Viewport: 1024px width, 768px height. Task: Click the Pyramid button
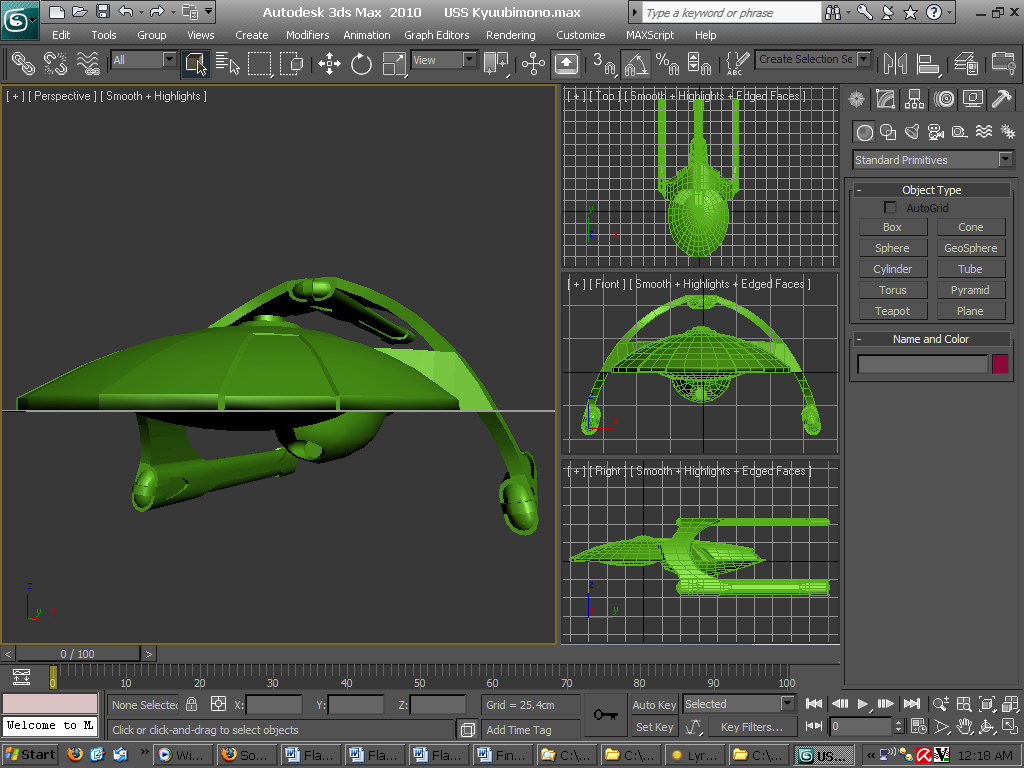[970, 290]
